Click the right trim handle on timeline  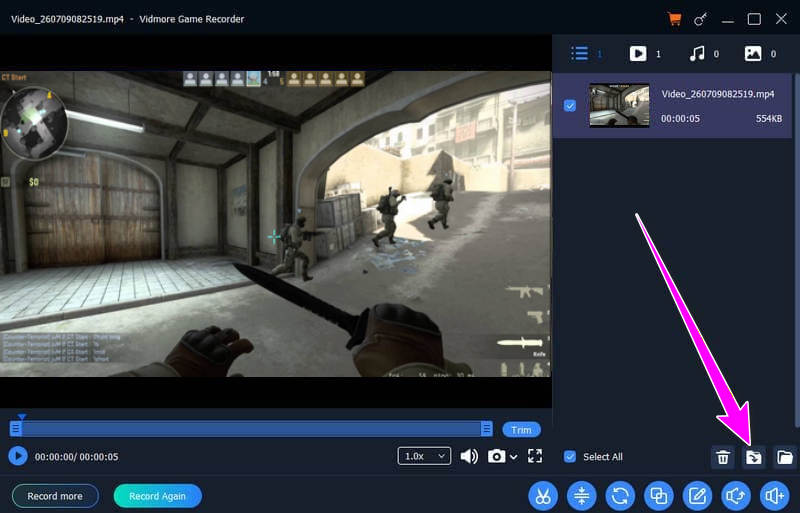point(487,429)
